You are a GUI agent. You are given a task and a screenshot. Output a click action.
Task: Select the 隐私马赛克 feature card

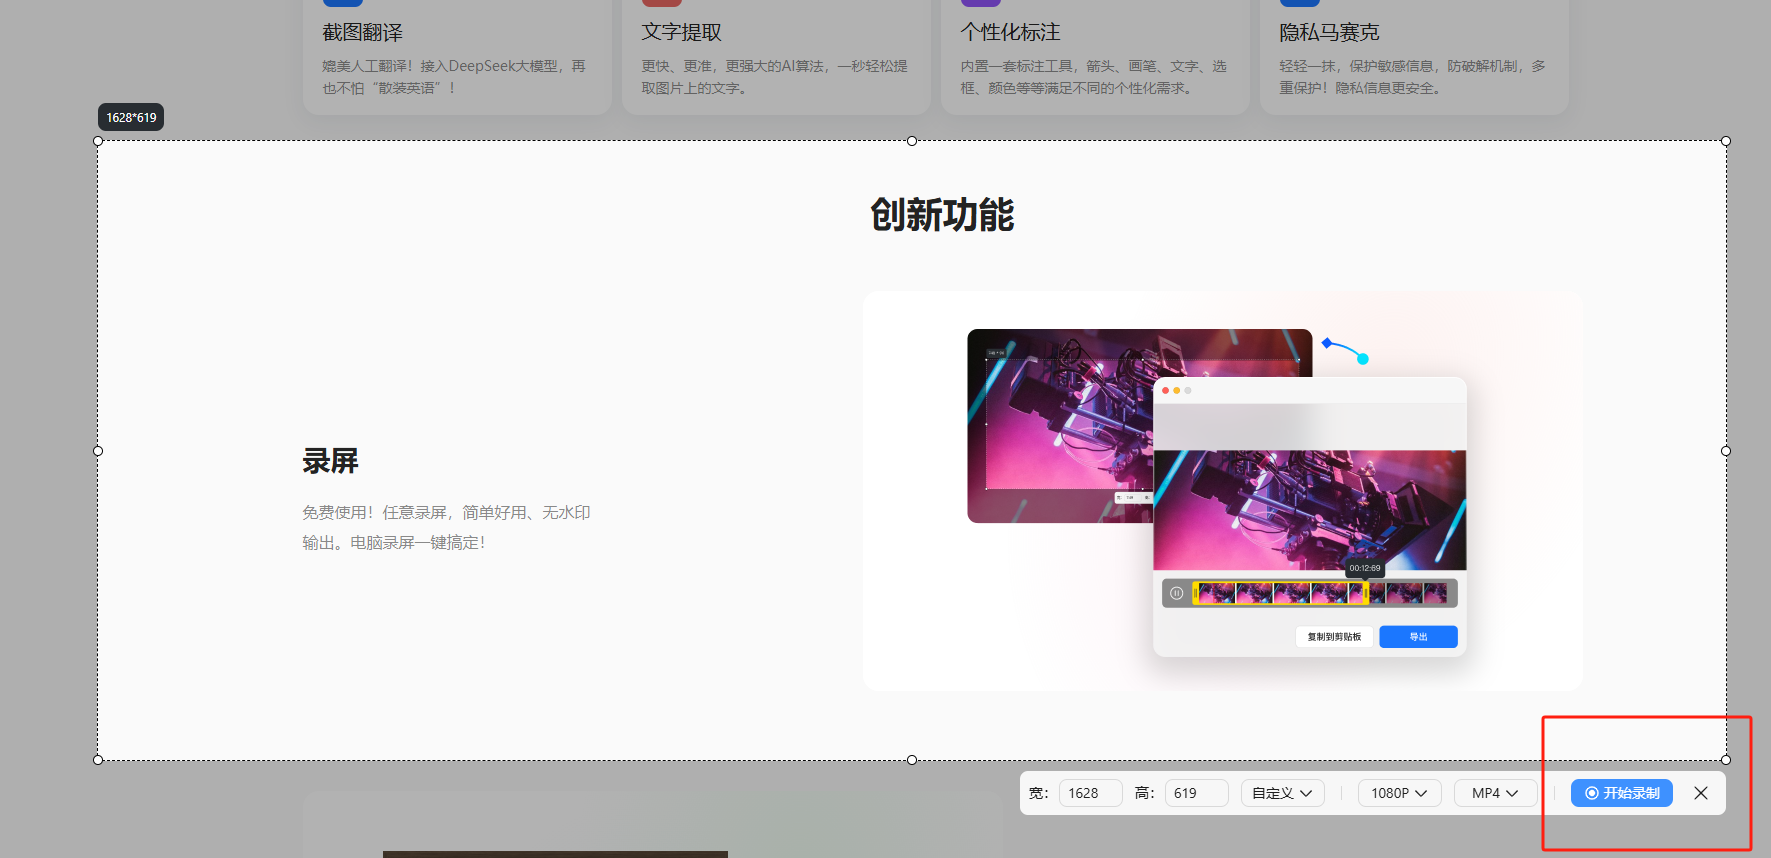tap(1413, 57)
